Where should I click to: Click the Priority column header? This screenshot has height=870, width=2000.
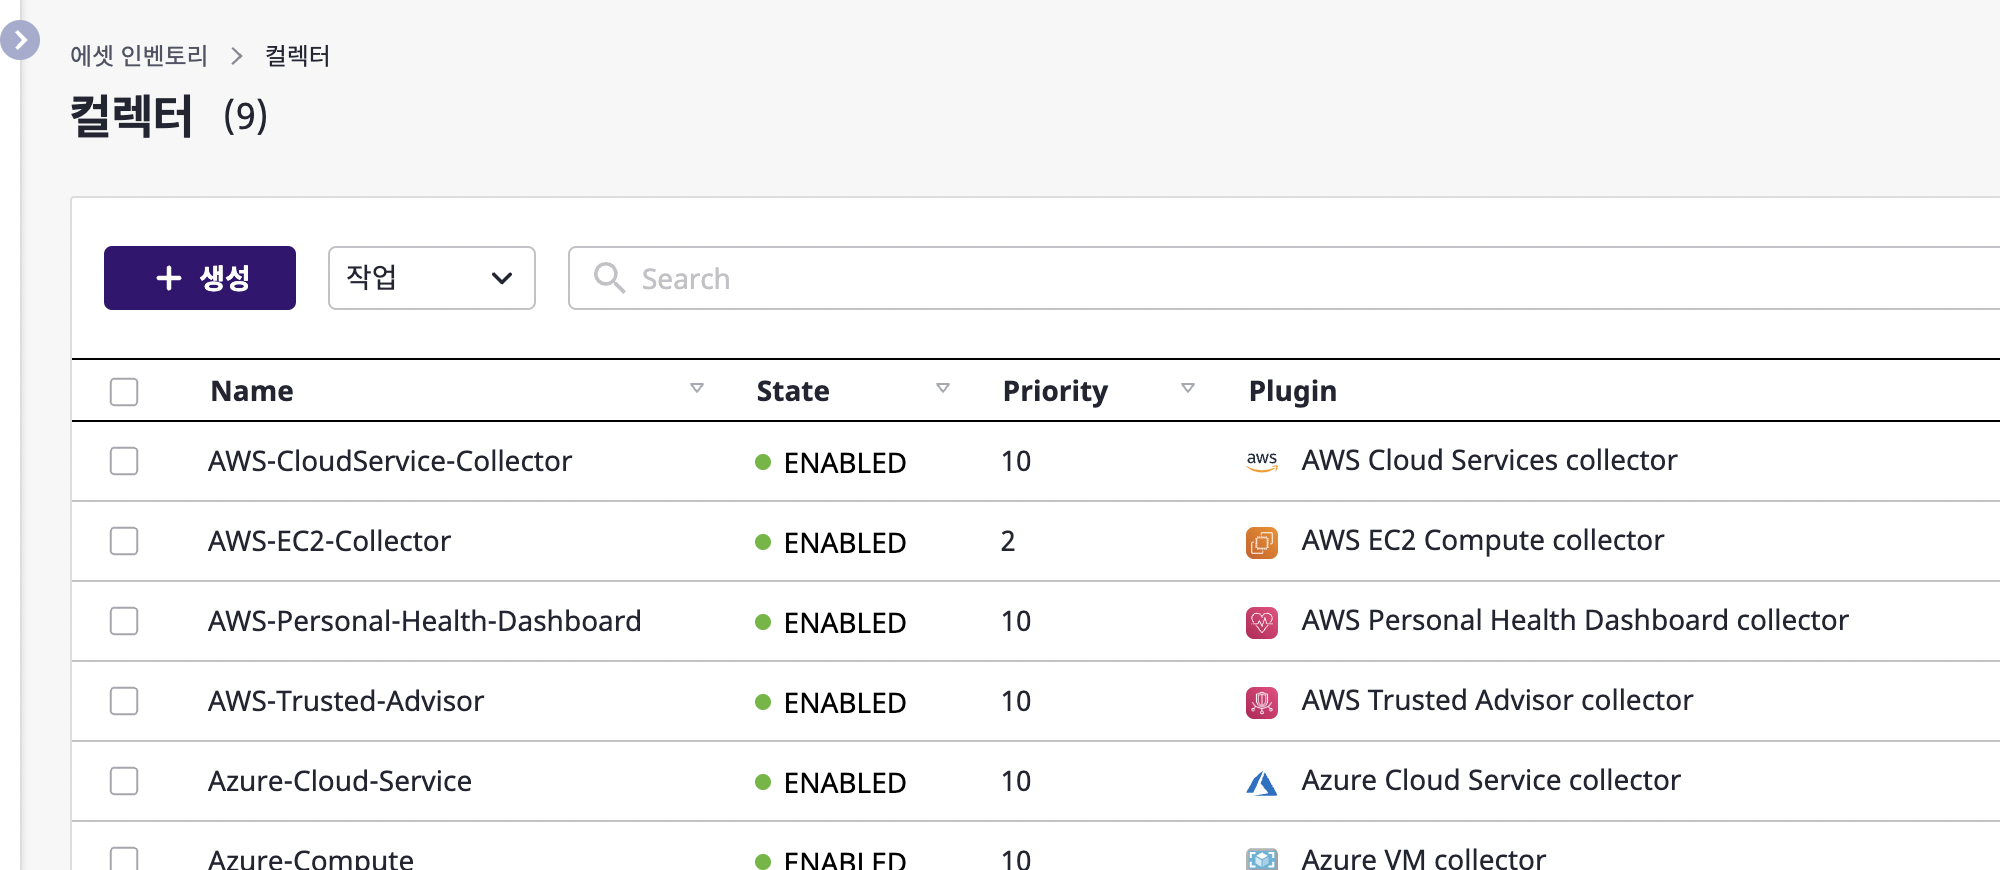(x=1055, y=391)
